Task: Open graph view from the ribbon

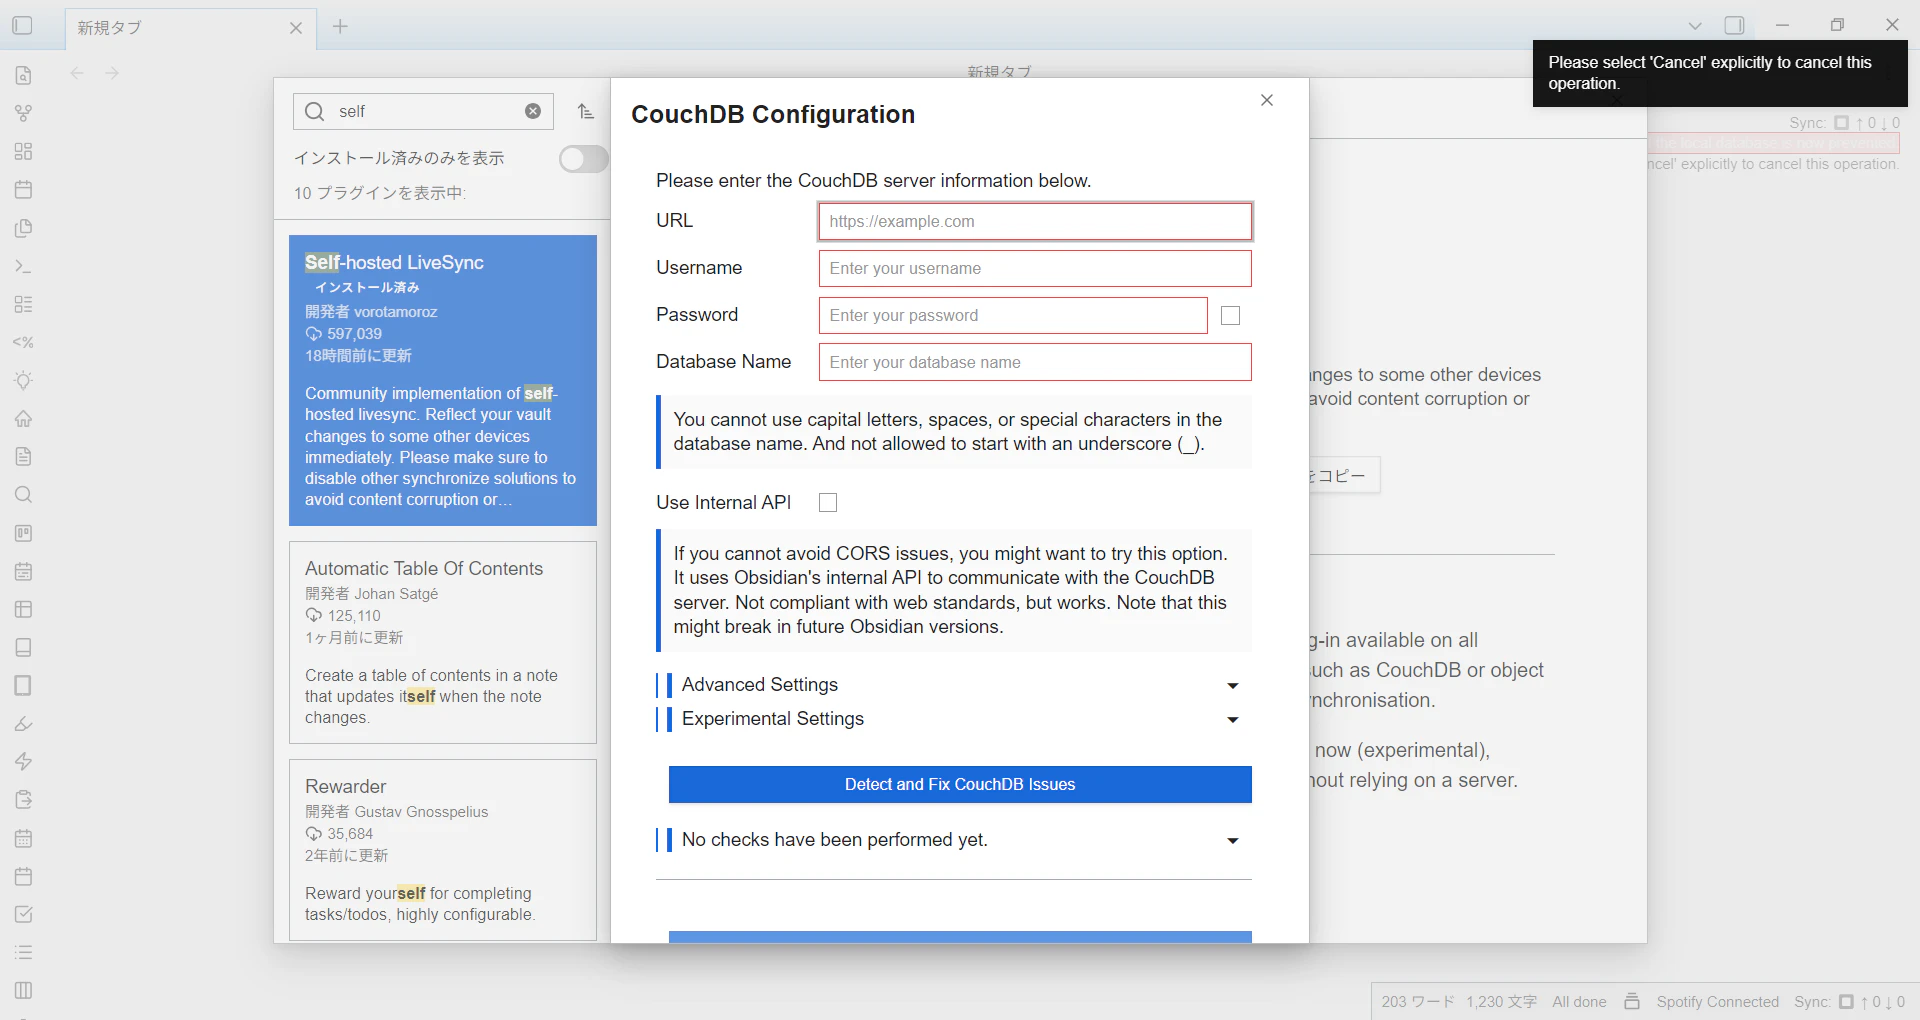Action: pyautogui.click(x=24, y=113)
